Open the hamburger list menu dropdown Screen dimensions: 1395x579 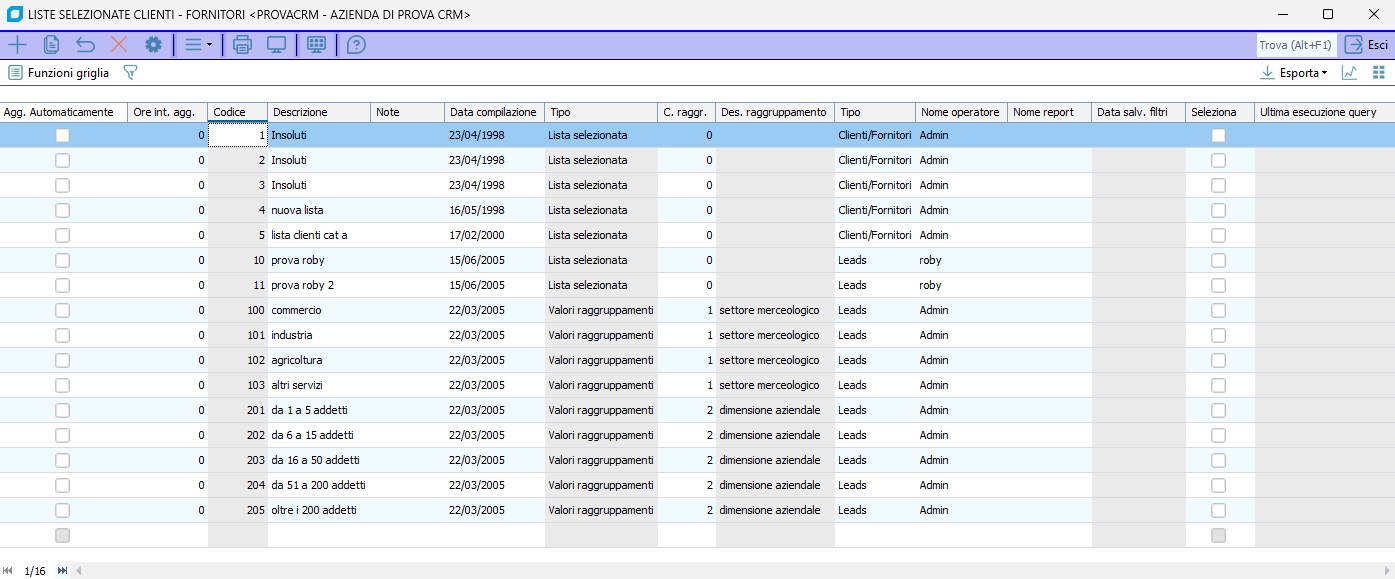(x=198, y=44)
